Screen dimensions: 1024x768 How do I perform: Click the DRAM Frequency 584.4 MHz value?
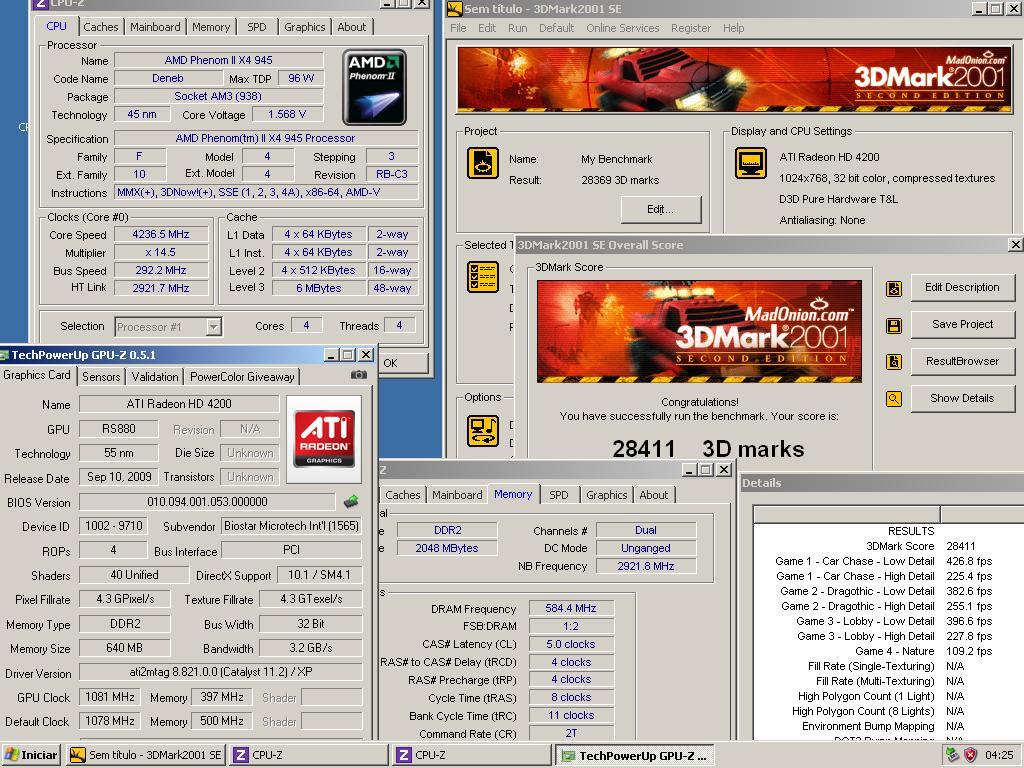click(x=571, y=608)
